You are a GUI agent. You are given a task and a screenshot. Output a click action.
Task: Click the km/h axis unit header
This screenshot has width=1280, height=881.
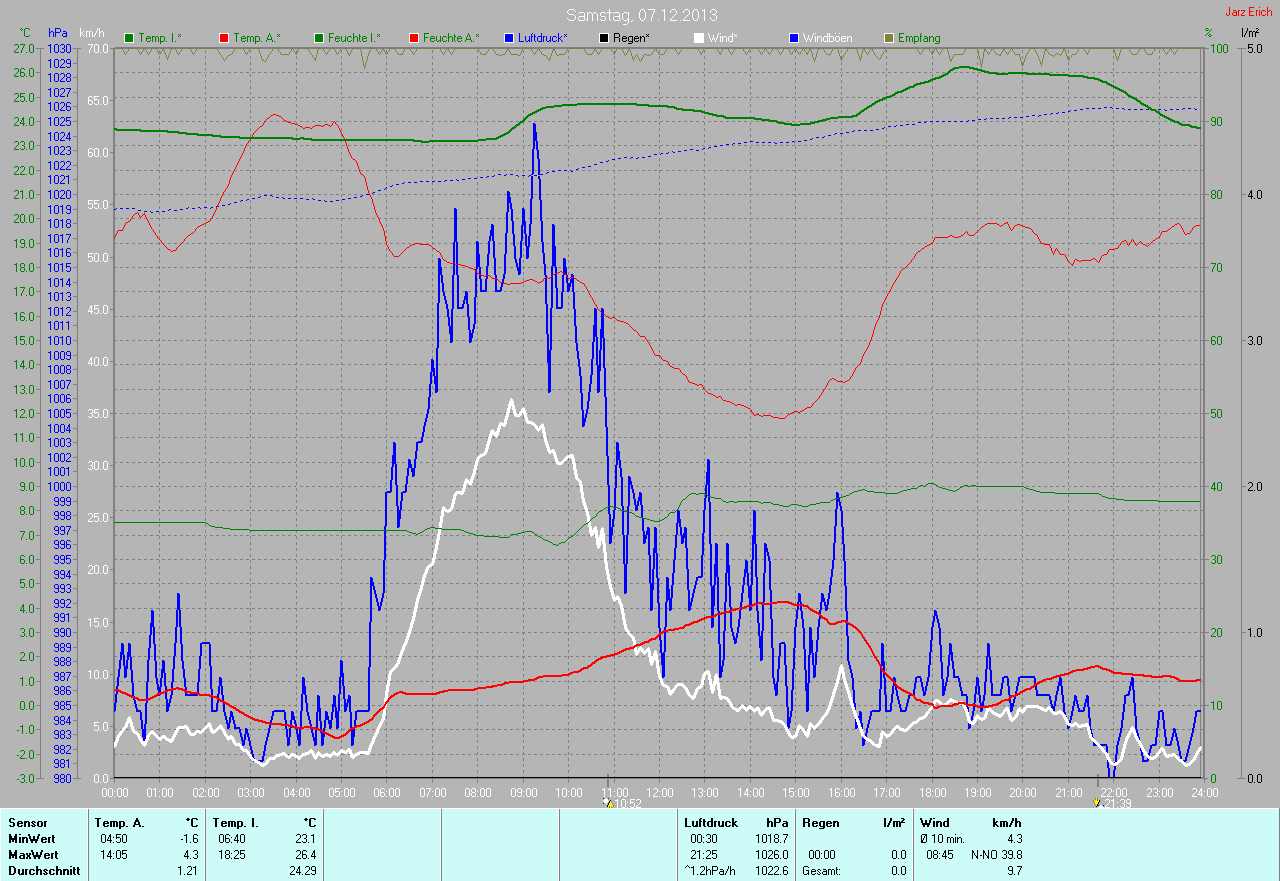coord(92,33)
